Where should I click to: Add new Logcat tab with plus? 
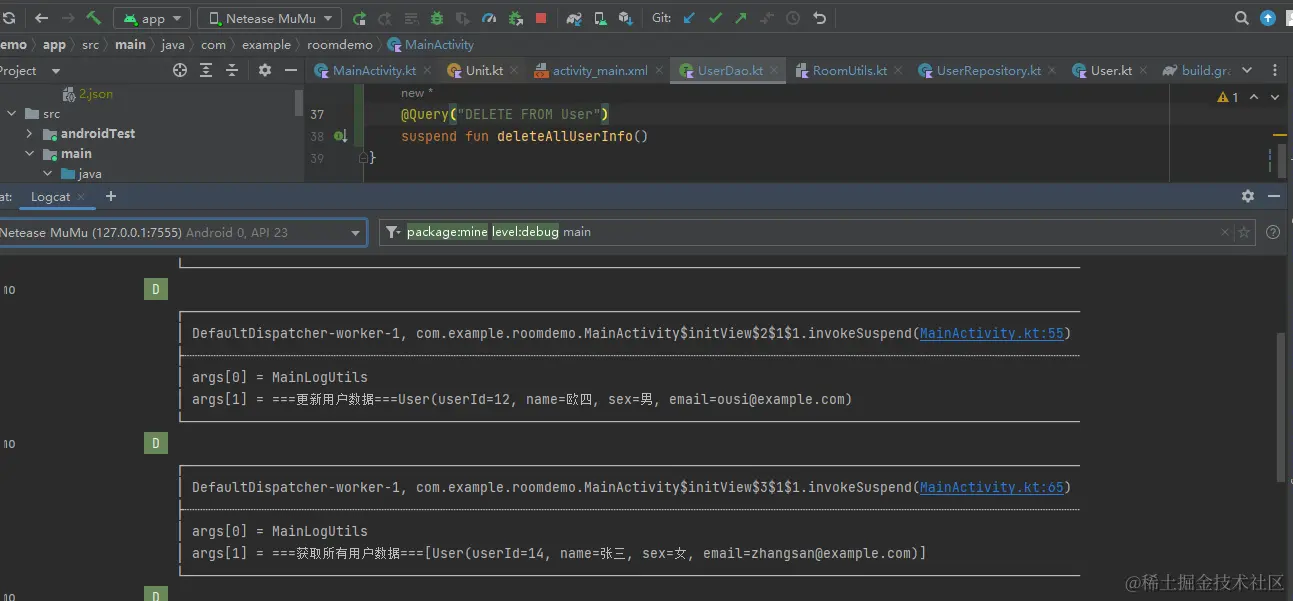pyautogui.click(x=111, y=197)
